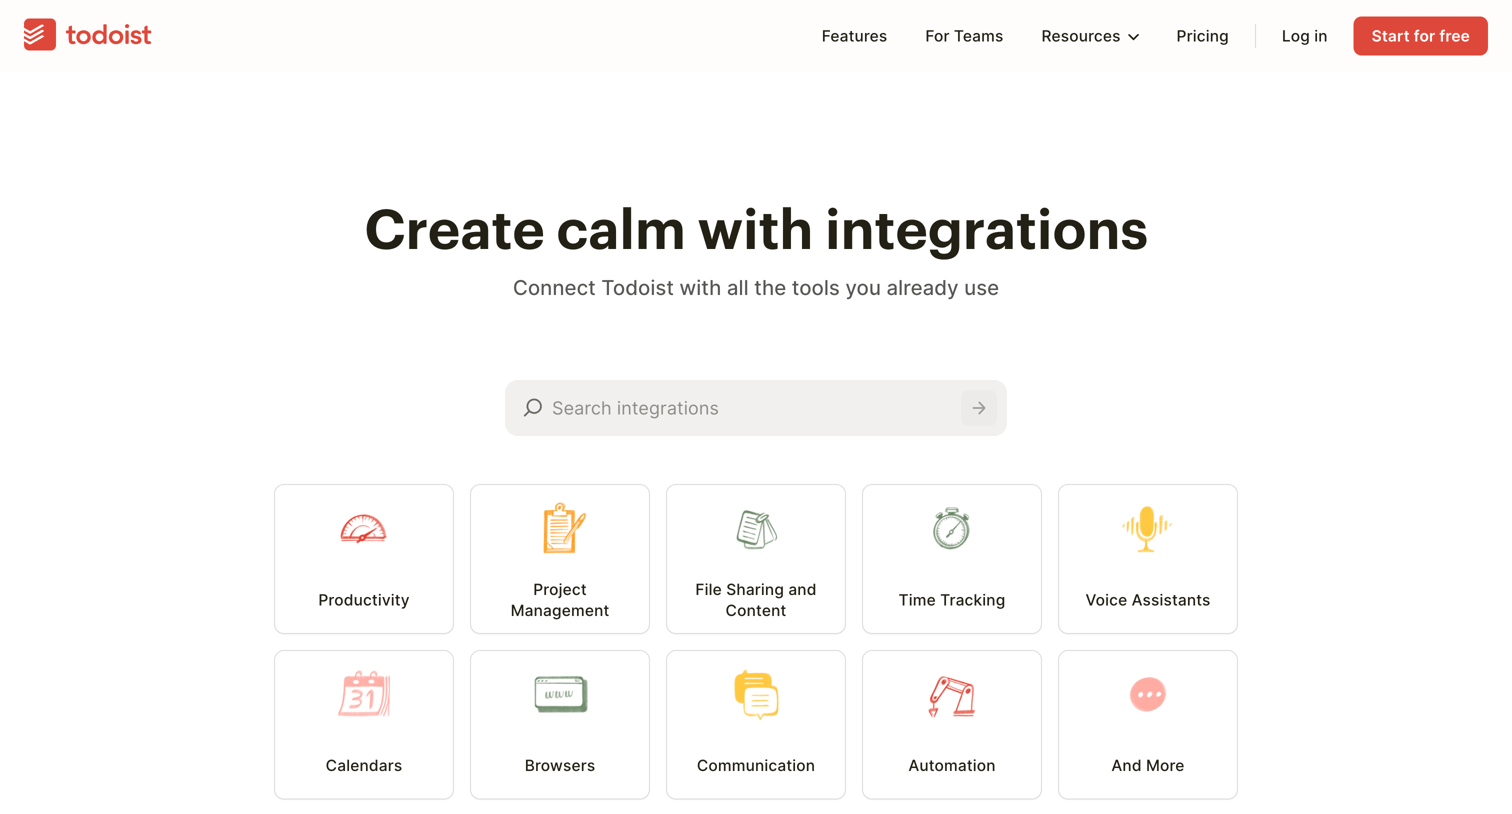The width and height of the screenshot is (1512, 814).
Task: Open File Sharing and Content label
Action: (756, 600)
